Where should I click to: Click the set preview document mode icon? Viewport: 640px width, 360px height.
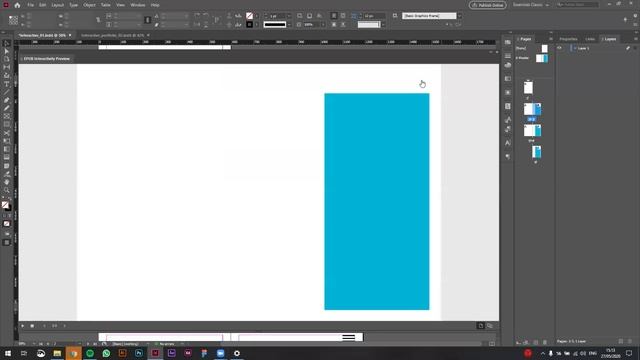click(481, 326)
